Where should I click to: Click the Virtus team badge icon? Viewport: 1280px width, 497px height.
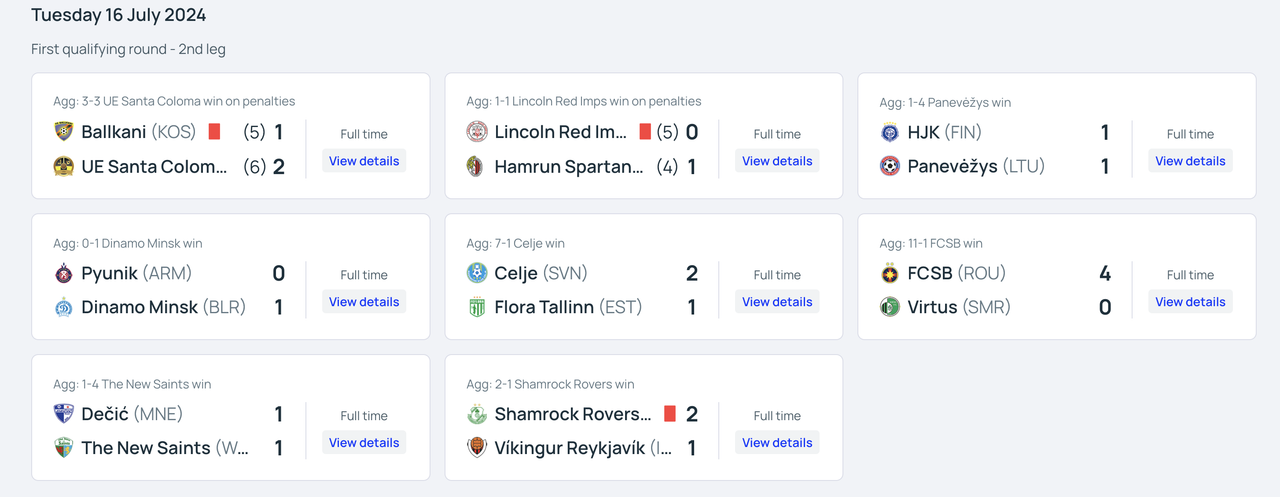tap(890, 308)
